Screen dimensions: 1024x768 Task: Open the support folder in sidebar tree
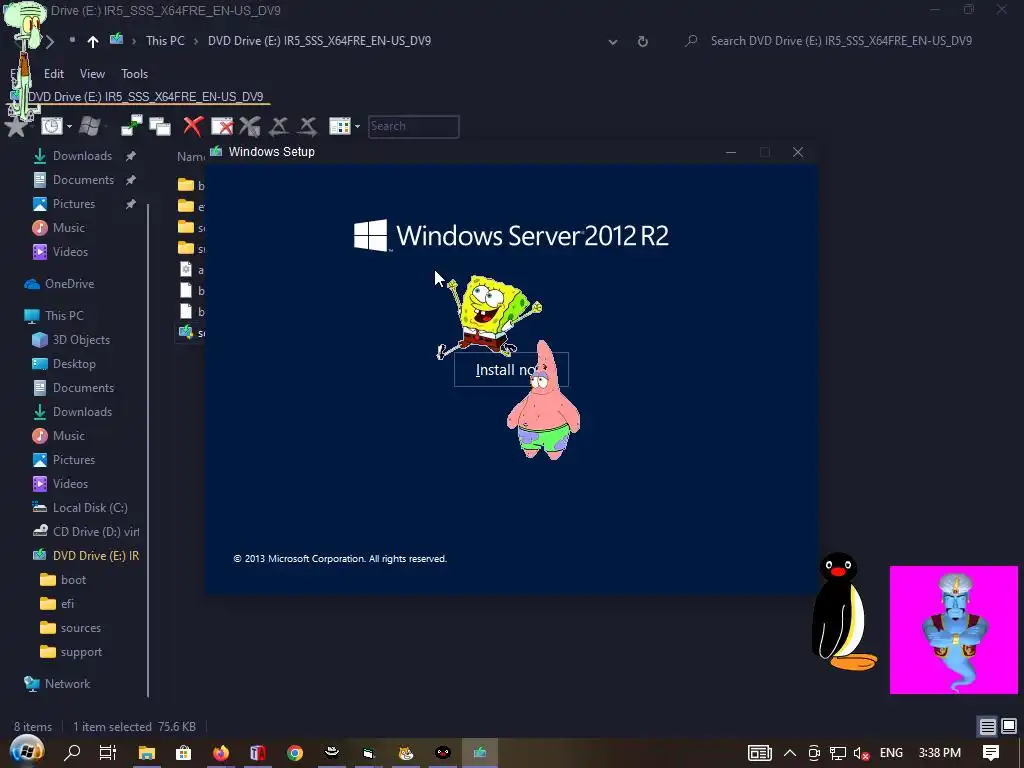coord(81,652)
